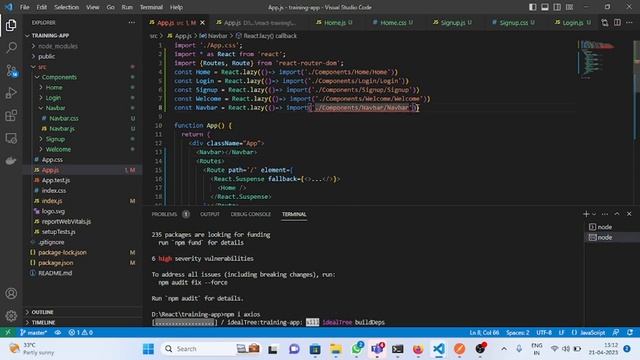Open the File menu
The image size is (640, 360).
click(24, 7)
